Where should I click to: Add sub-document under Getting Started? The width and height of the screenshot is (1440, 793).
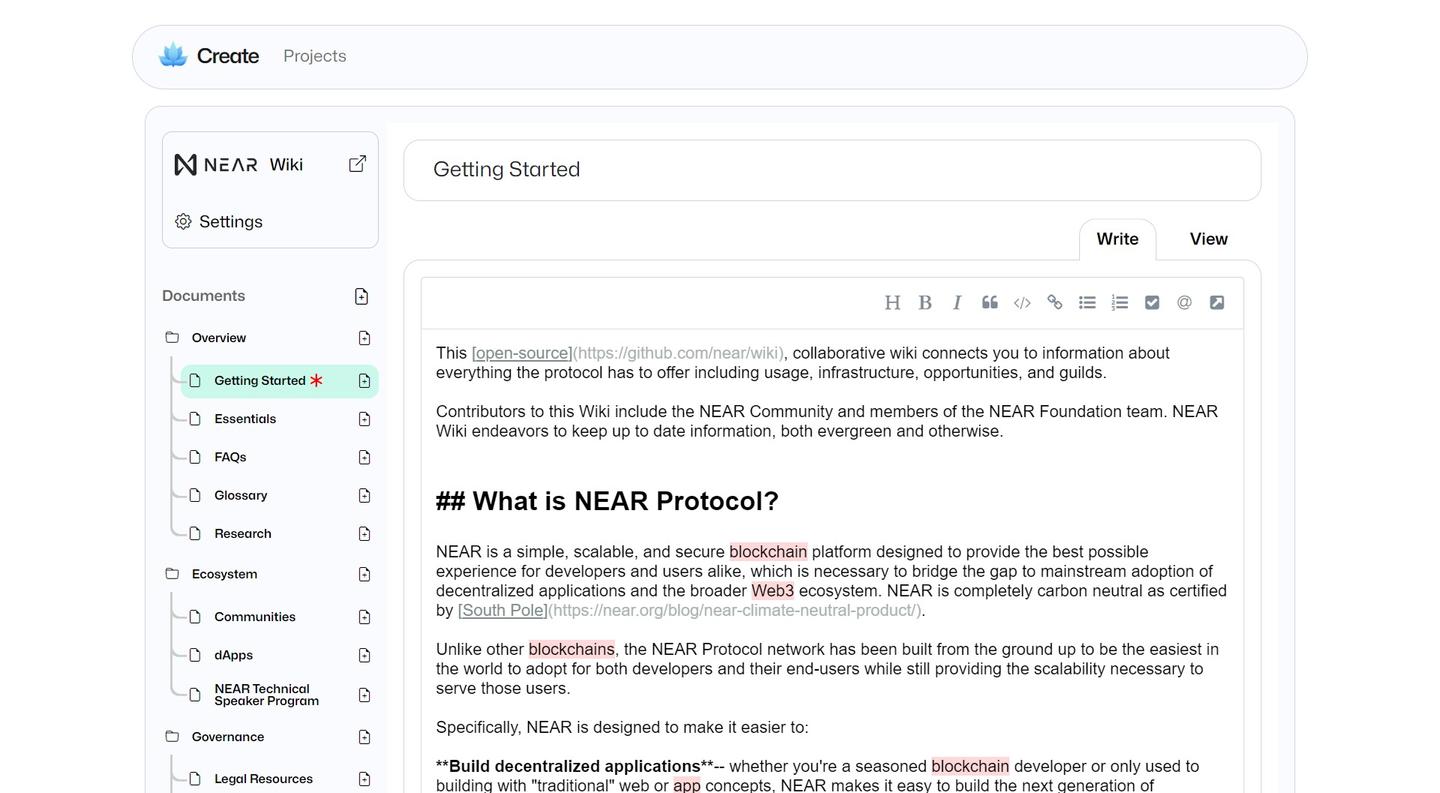click(364, 381)
